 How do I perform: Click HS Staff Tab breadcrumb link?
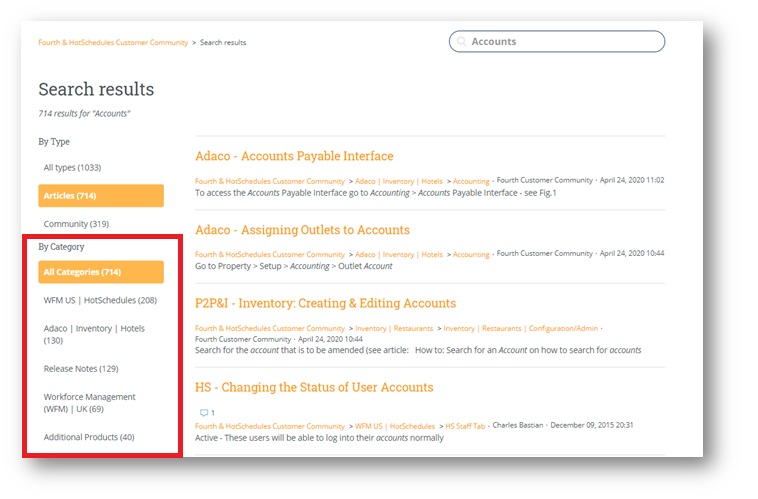pos(465,426)
